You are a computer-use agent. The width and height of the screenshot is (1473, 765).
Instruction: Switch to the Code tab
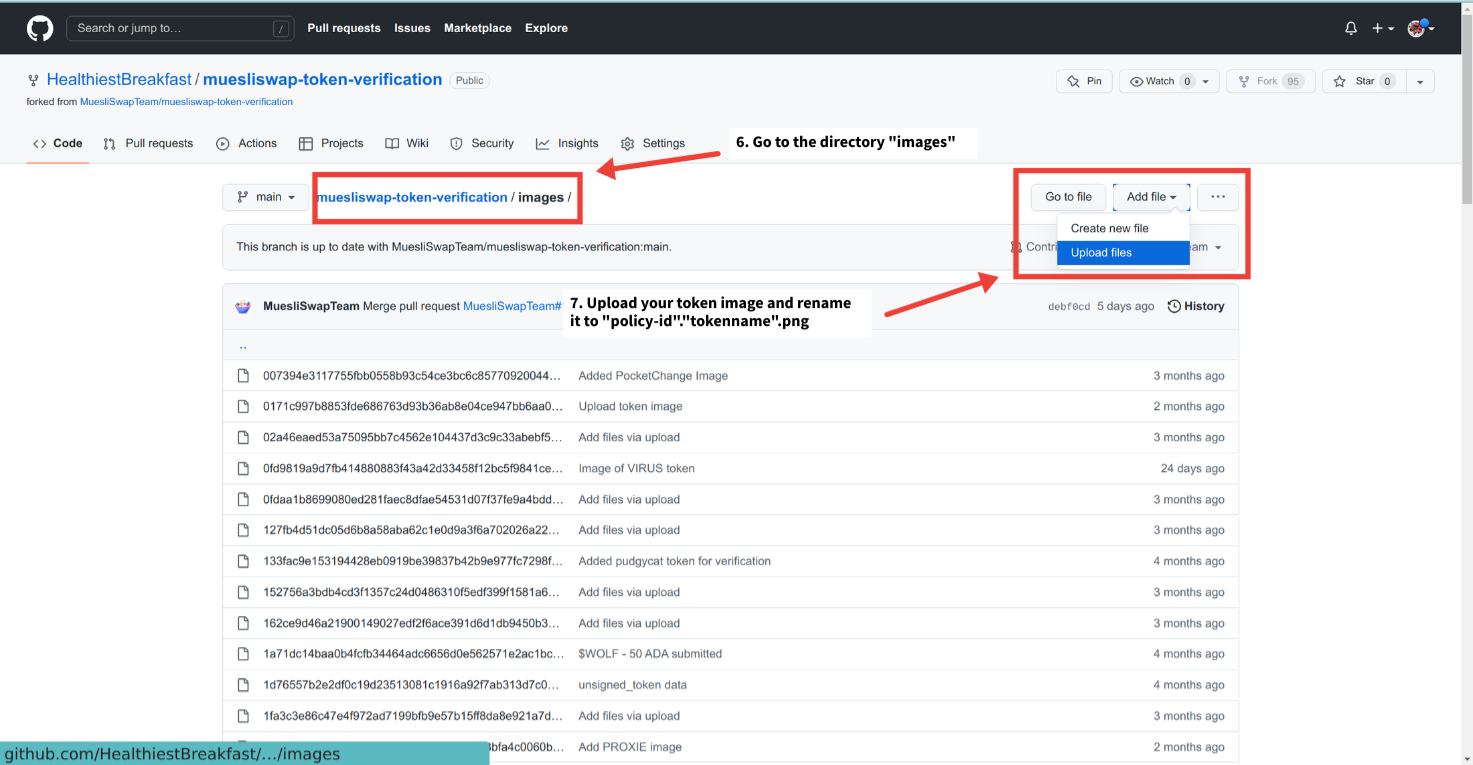click(57, 143)
